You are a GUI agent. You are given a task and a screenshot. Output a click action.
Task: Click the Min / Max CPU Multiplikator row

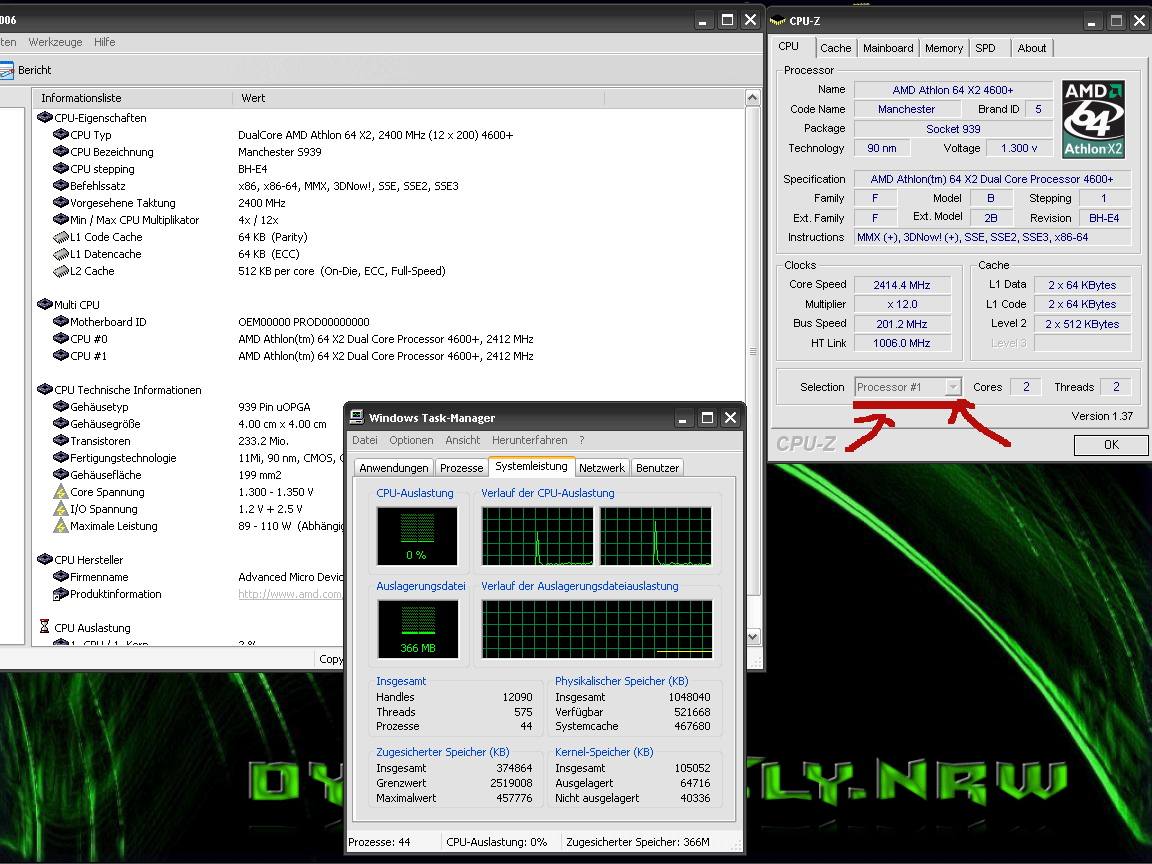397,220
